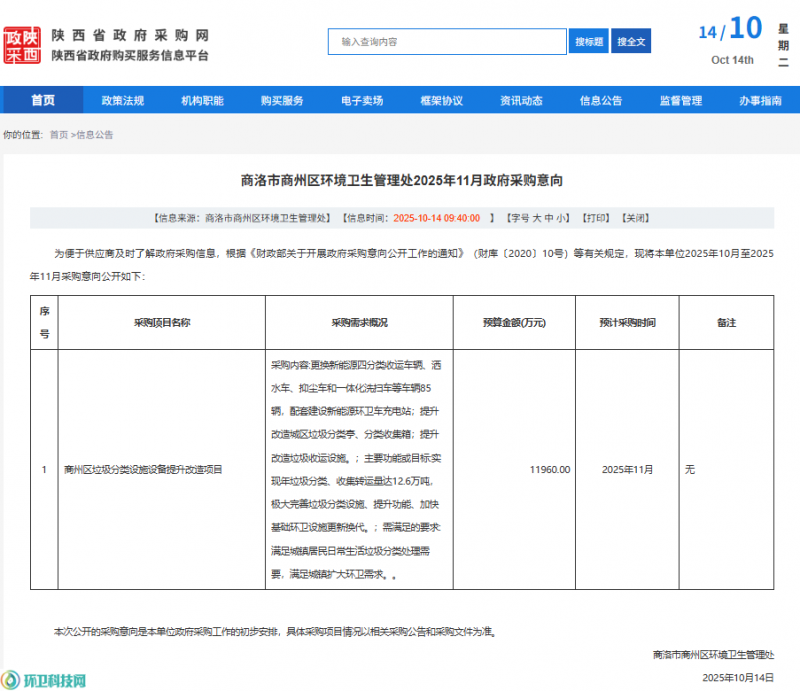
Task: Click the 首页 breadcrumb link
Action: (x=59, y=134)
